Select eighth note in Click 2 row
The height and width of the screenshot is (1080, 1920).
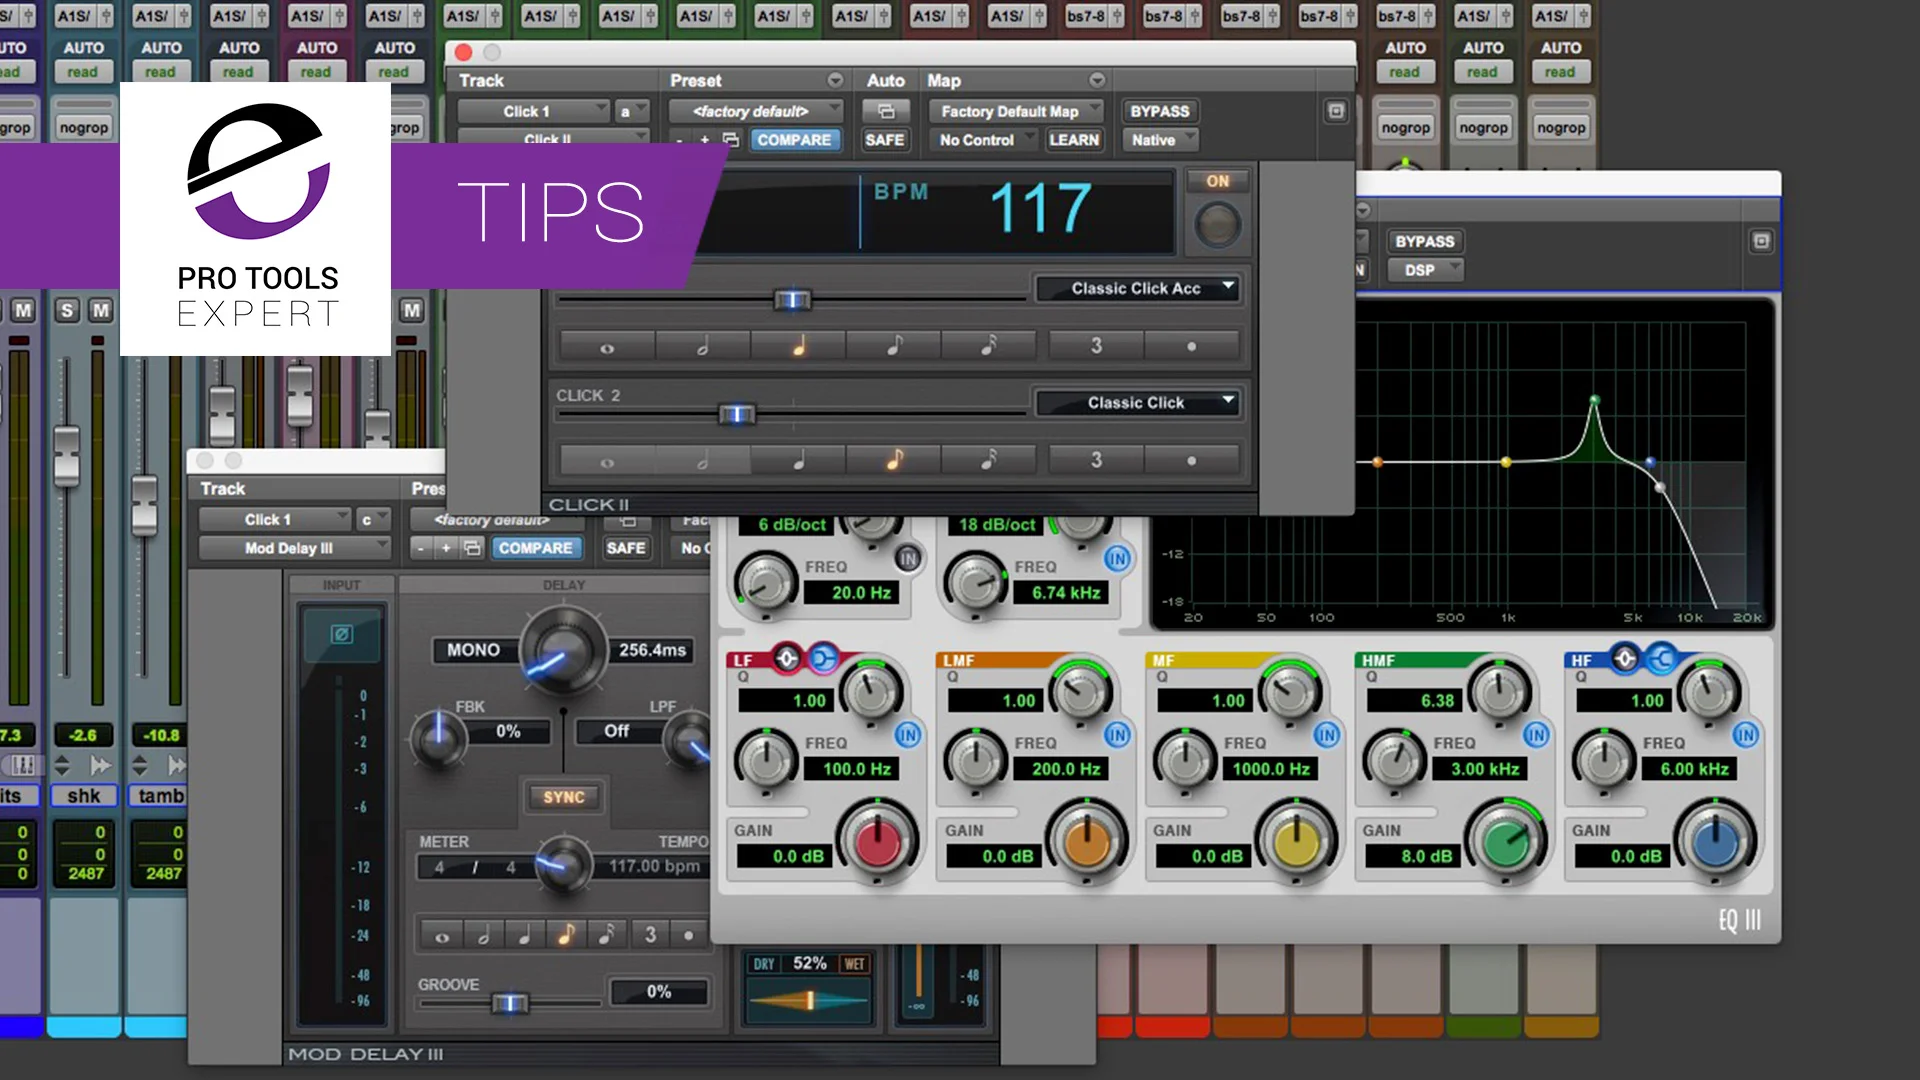point(894,460)
